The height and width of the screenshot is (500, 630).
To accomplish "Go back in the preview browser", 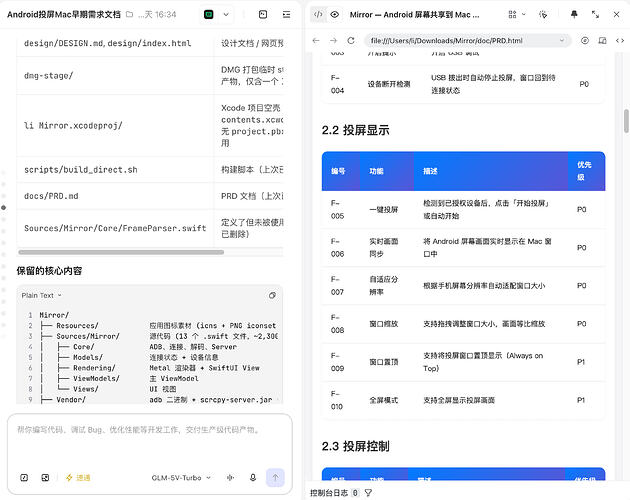I will pos(316,41).
